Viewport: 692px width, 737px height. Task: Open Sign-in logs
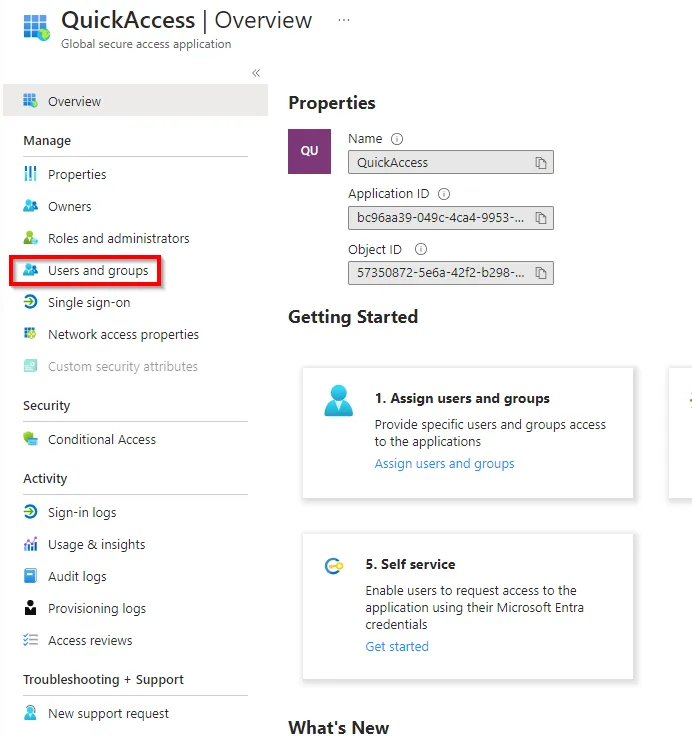pyautogui.click(x=82, y=512)
